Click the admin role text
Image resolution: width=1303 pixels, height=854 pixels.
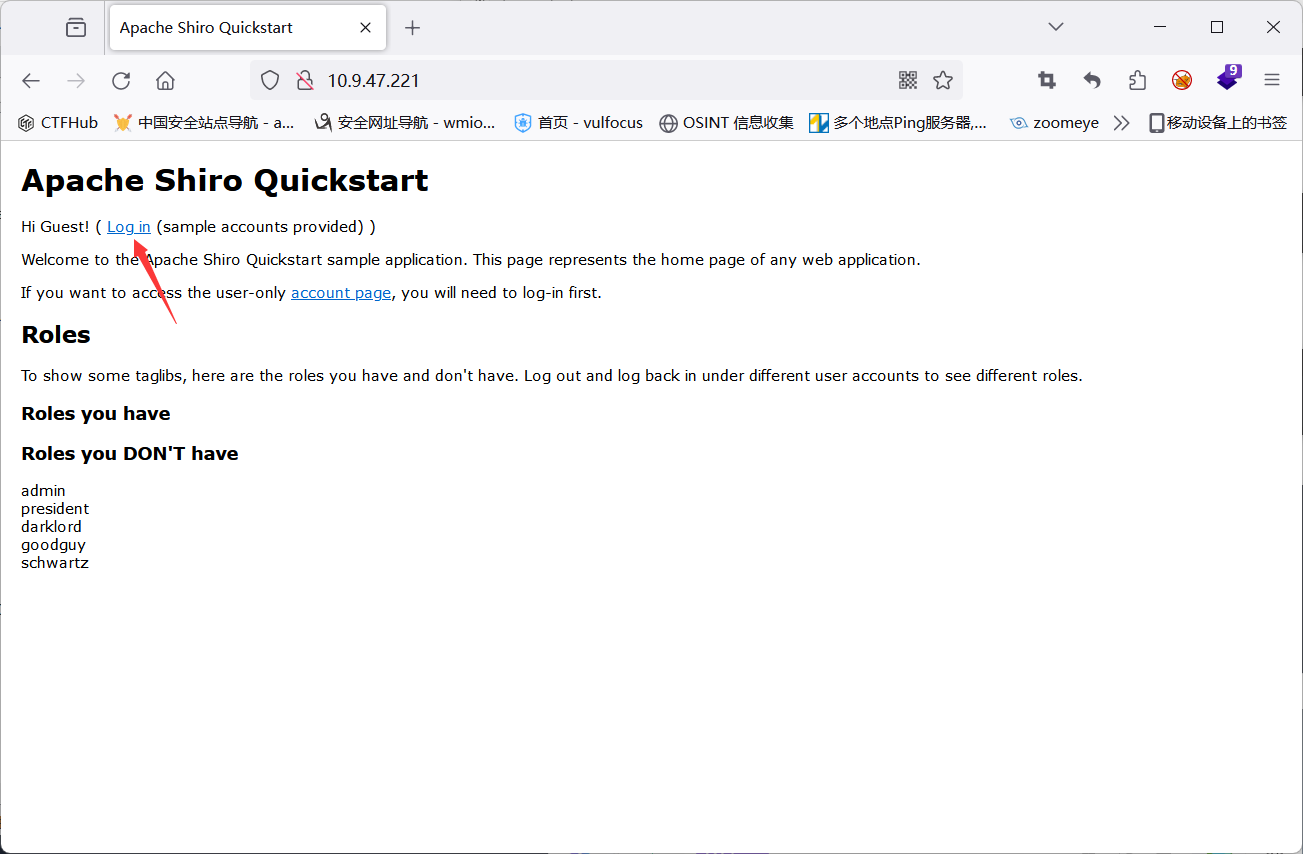pyautogui.click(x=43, y=491)
